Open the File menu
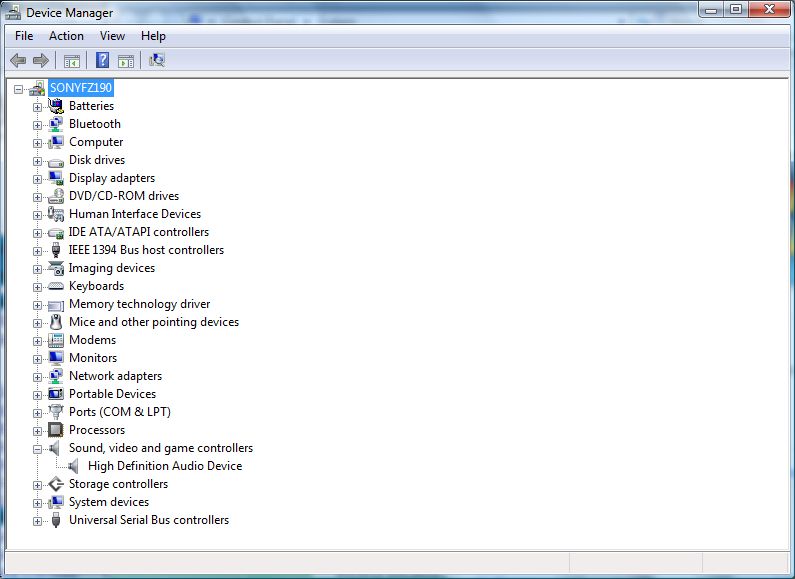Screen dimensions: 795x579 click(24, 36)
